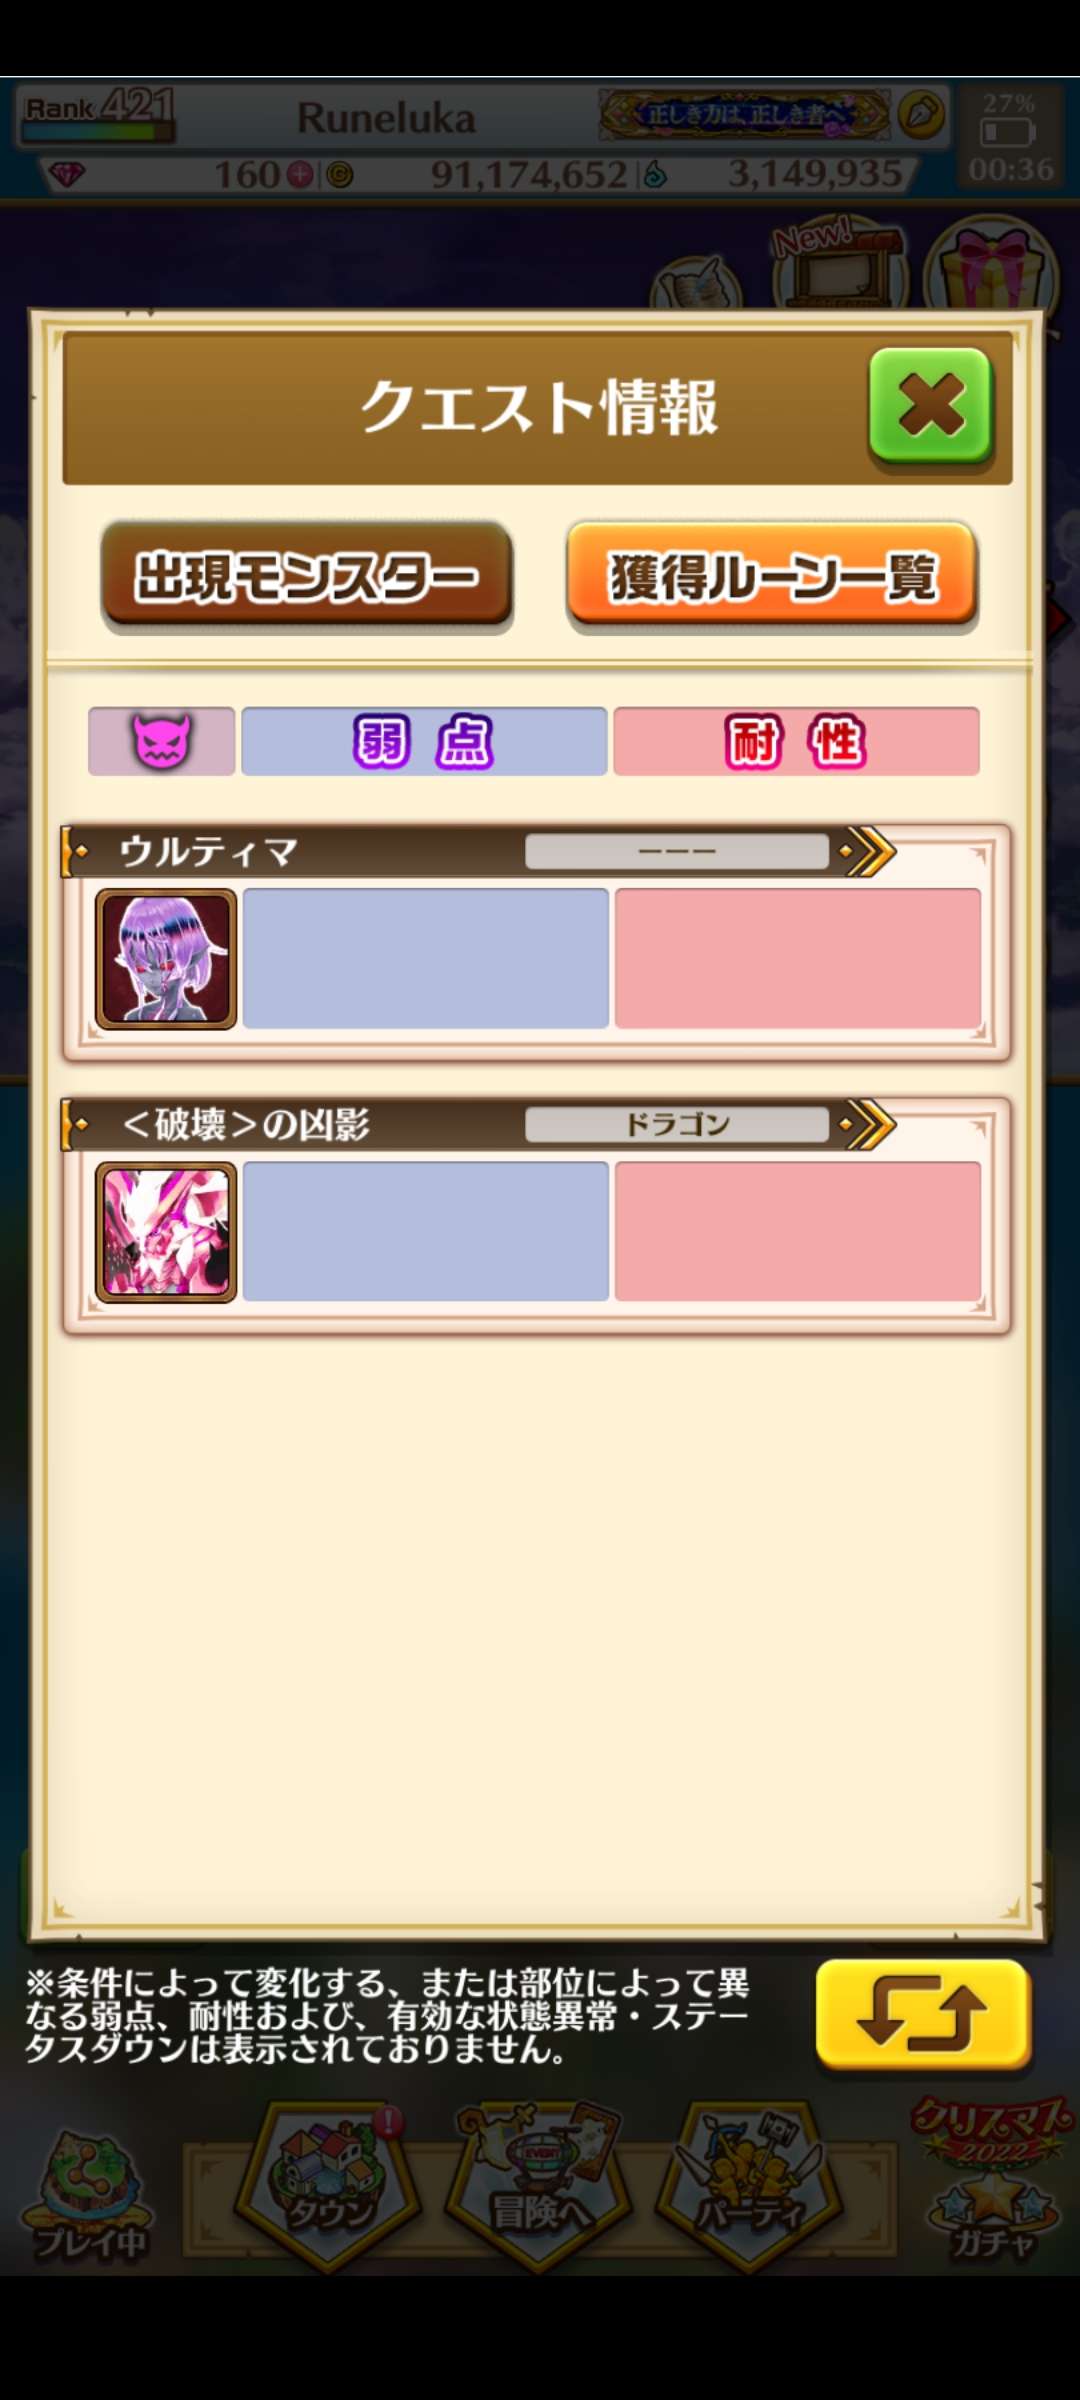The image size is (1080, 2400).
Task: Expand the ウルティマ entry chevron arrows
Action: point(868,852)
